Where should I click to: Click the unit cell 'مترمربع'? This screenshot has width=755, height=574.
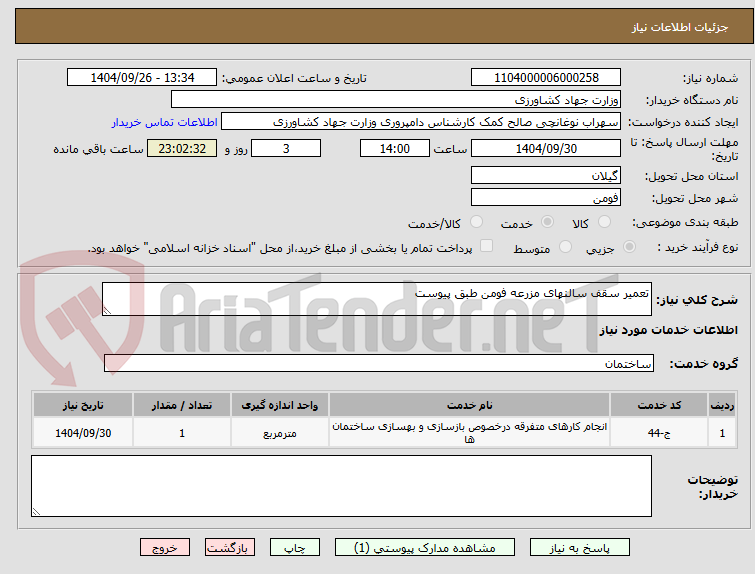pyautogui.click(x=280, y=432)
